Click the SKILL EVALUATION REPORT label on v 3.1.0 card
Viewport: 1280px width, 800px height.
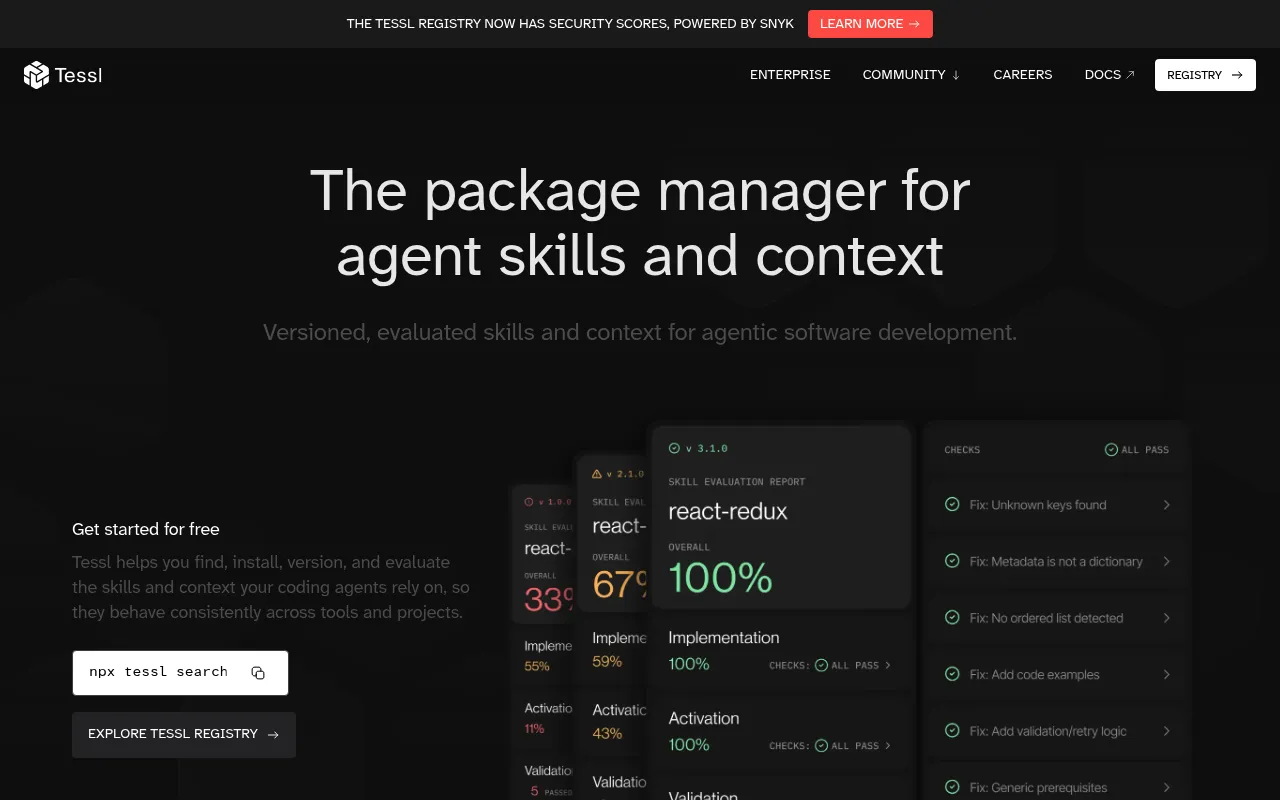pyautogui.click(x=737, y=482)
